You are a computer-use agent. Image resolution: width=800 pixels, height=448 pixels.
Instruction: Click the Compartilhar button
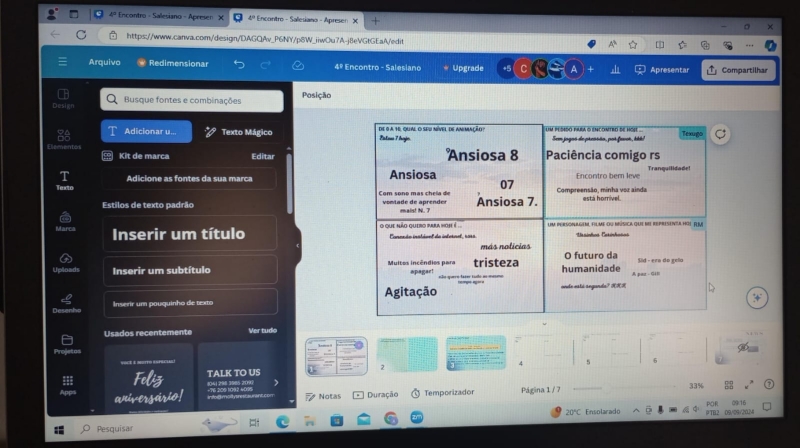738,70
